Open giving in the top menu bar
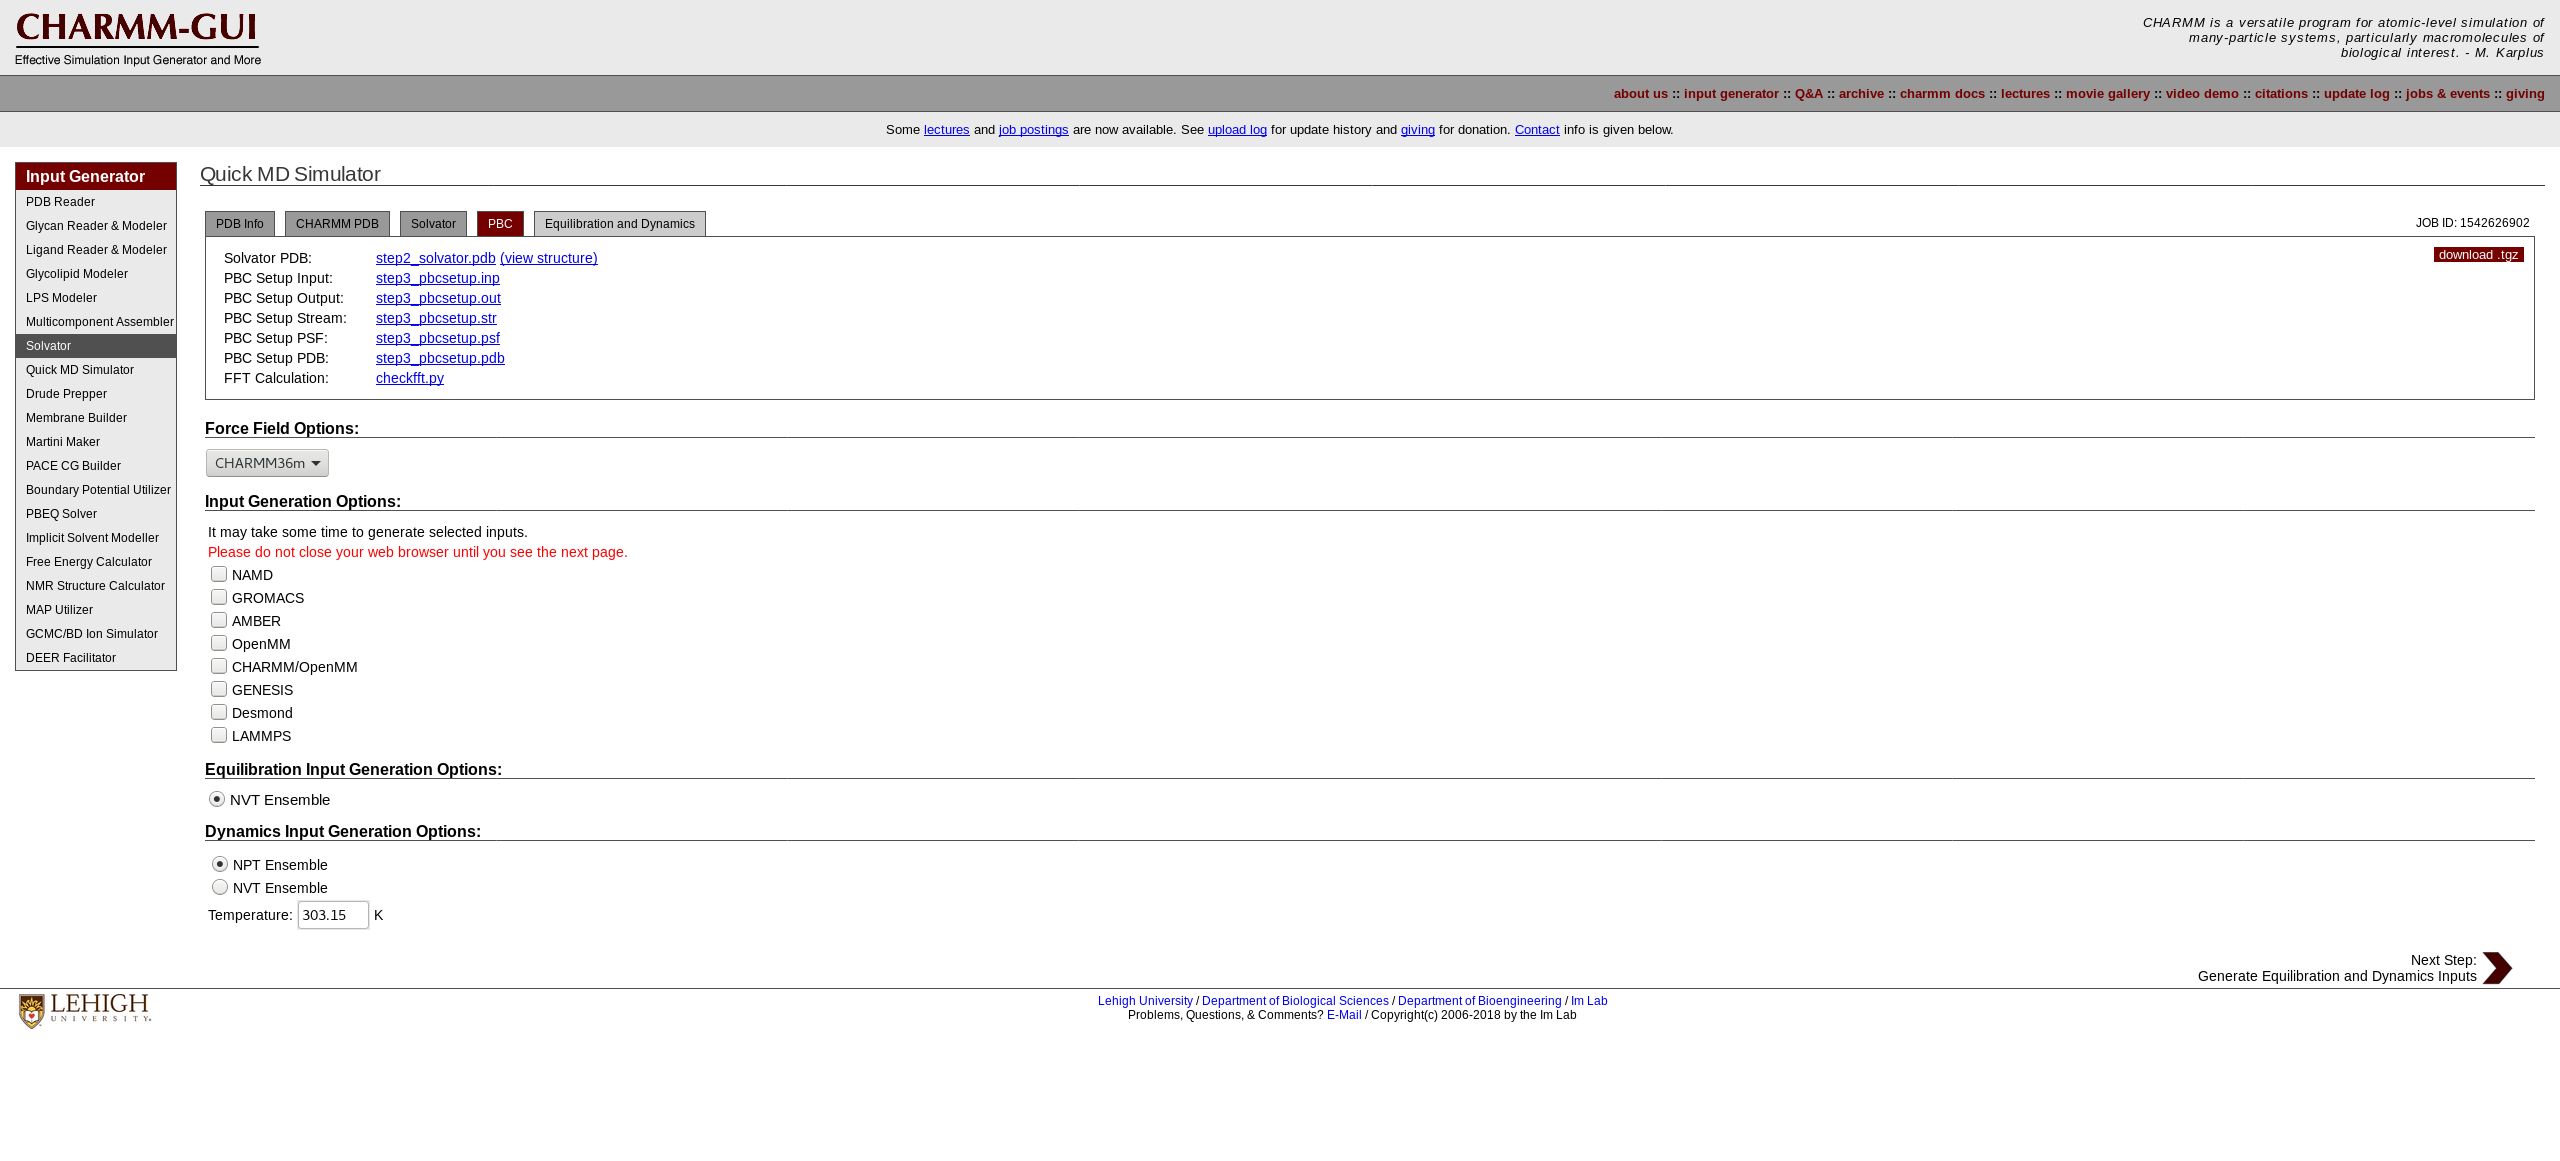 pos(2525,94)
